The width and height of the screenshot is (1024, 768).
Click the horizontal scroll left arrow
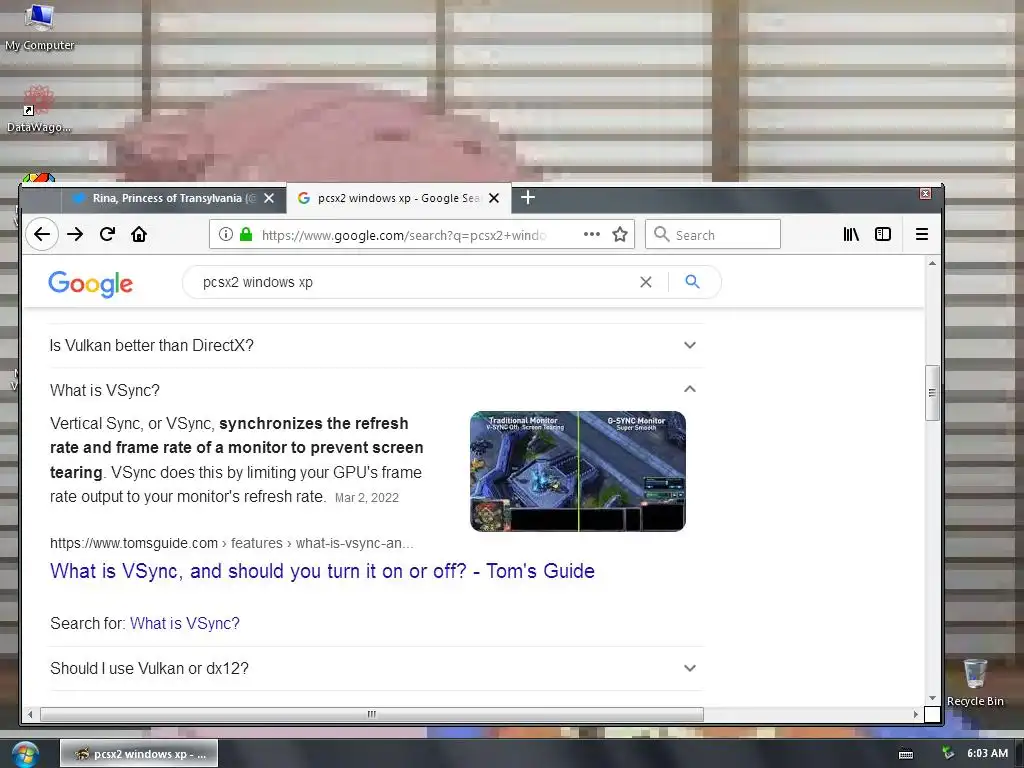tap(30, 714)
